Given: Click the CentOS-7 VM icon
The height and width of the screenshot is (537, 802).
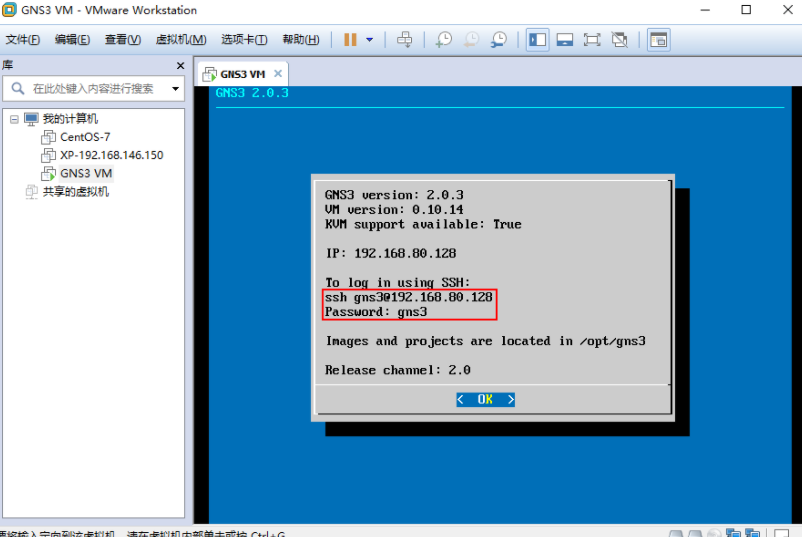Looking at the screenshot, I should click(x=48, y=137).
